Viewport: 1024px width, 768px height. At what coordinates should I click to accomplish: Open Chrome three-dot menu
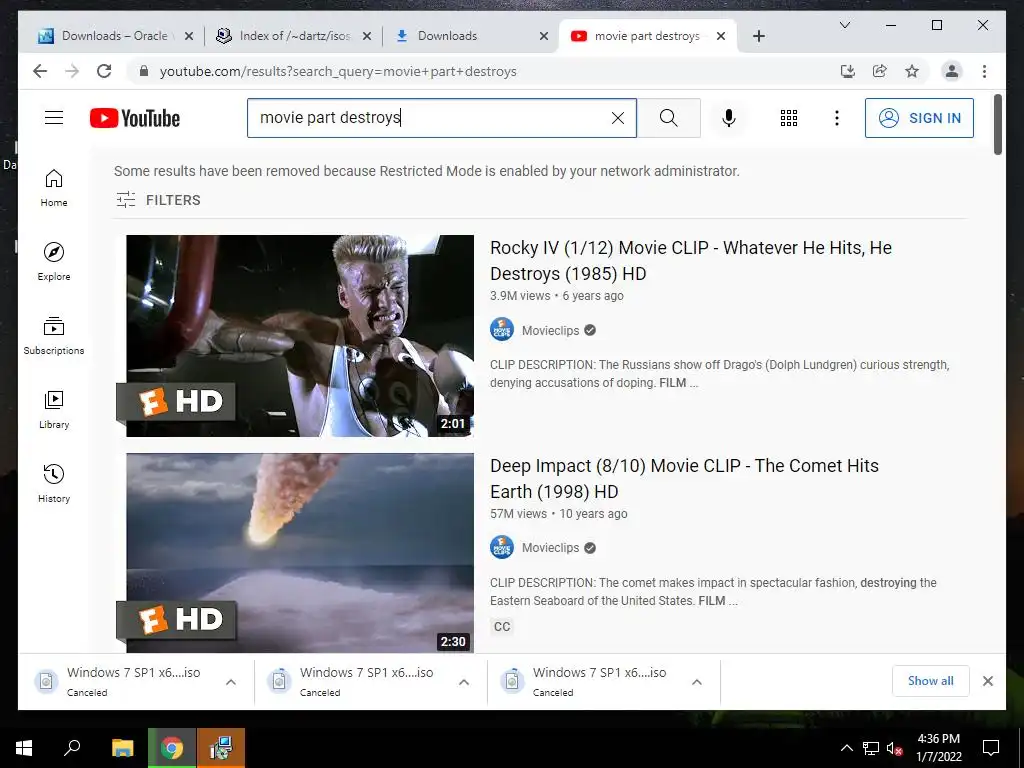[984, 71]
